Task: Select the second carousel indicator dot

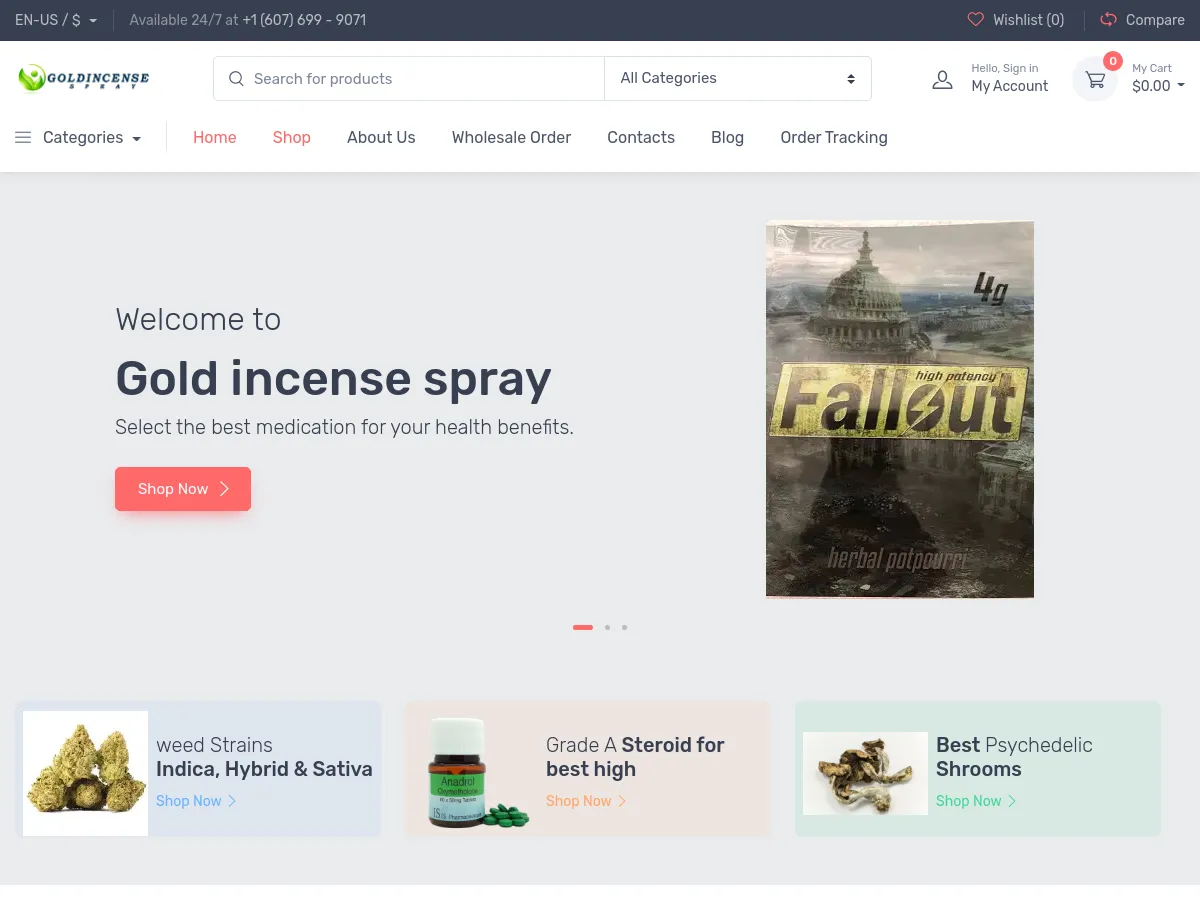Action: pos(607,627)
